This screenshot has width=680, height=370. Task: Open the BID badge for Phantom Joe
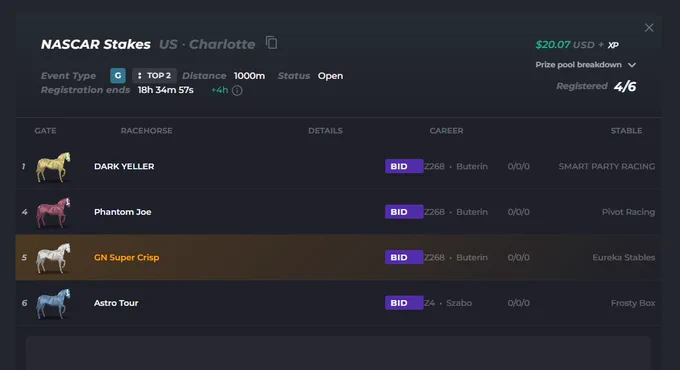404,212
